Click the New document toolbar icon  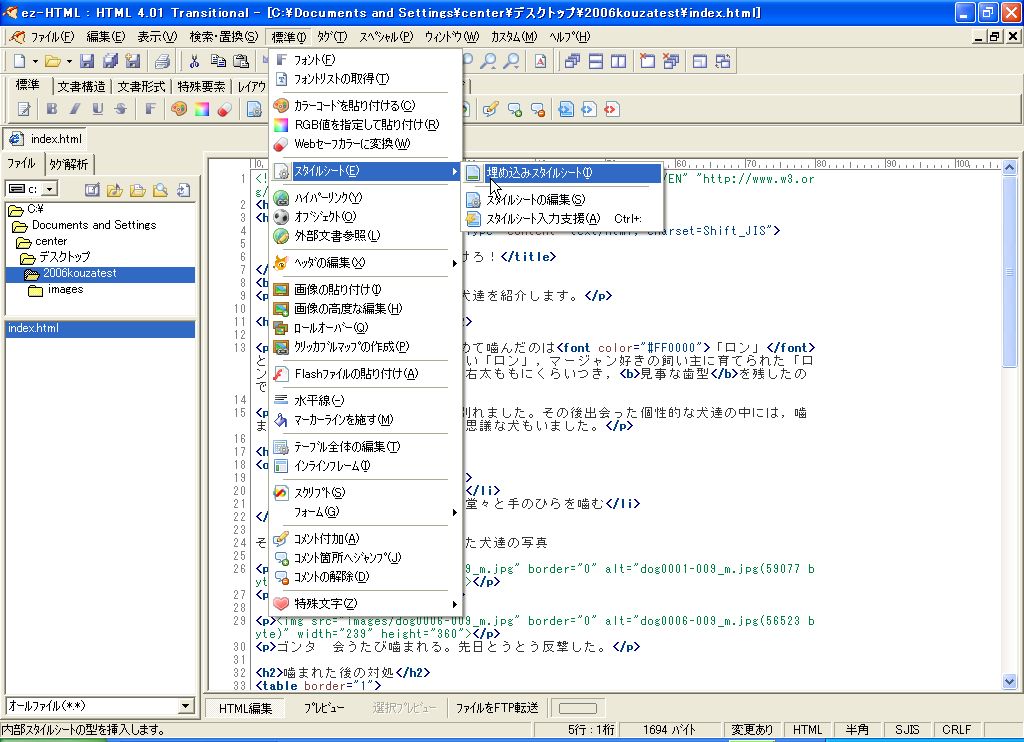19,61
